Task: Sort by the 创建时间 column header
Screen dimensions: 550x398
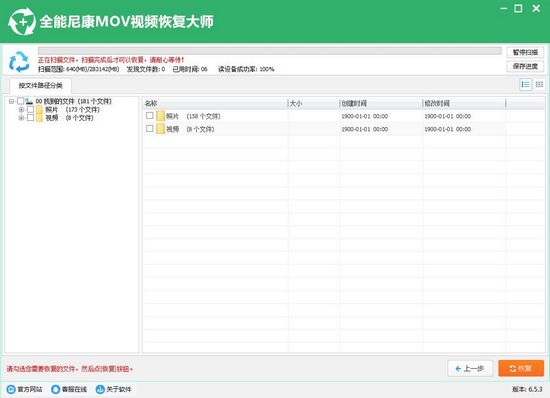Action: pos(381,103)
